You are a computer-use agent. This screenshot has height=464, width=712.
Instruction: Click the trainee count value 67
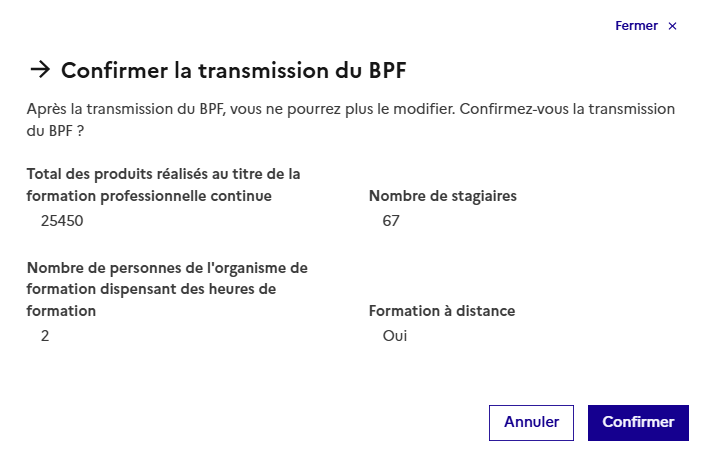coord(391,221)
